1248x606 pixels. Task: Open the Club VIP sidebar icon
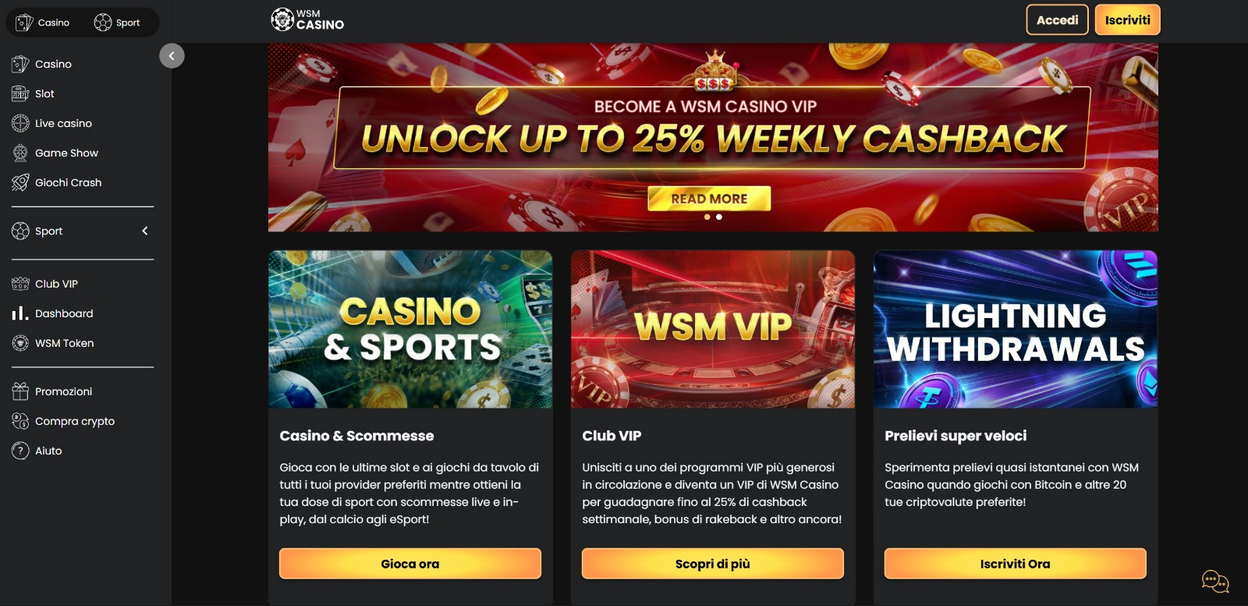coord(20,284)
